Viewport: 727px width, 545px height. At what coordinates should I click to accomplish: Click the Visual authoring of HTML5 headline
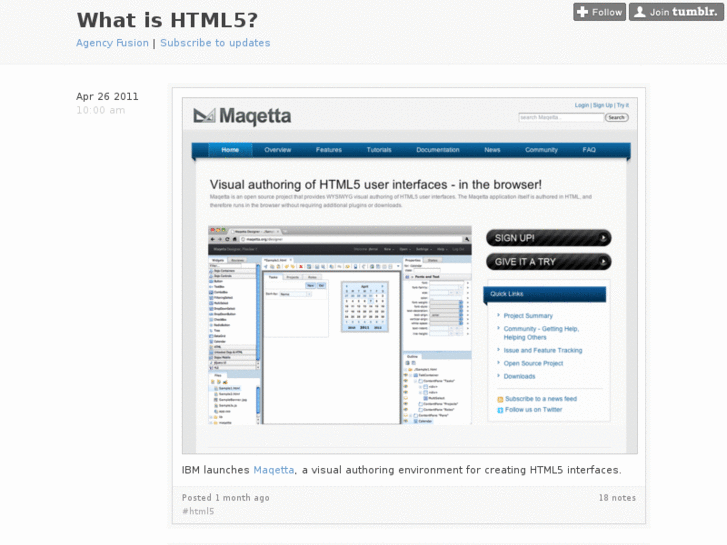376,185
